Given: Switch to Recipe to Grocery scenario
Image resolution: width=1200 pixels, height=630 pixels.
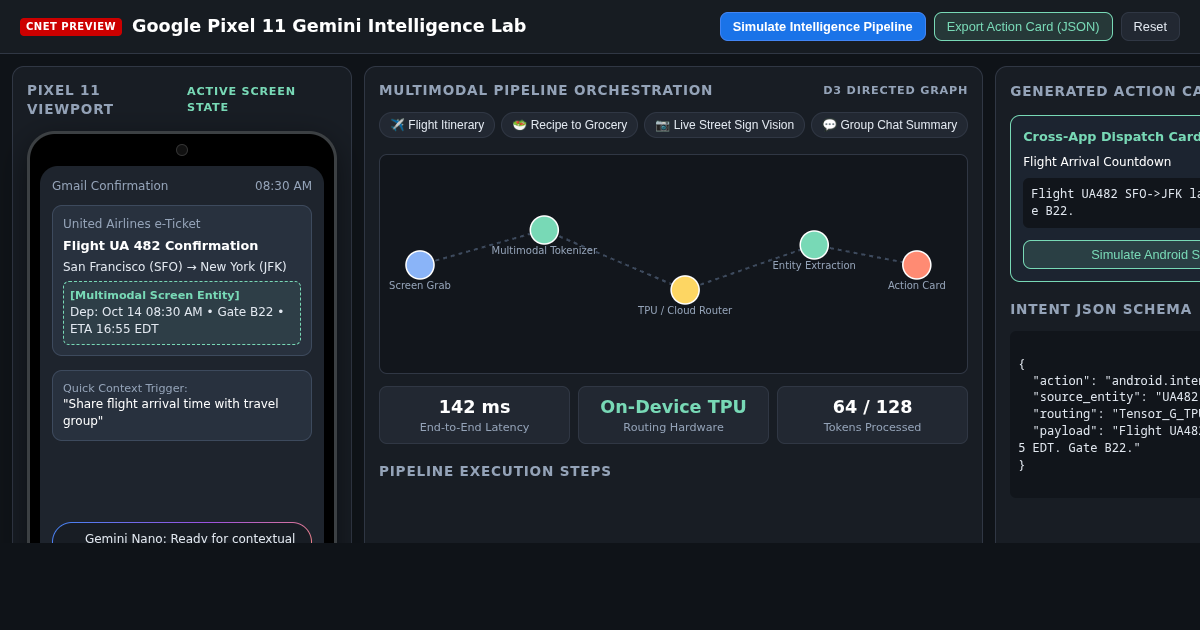Looking at the screenshot, I should pyautogui.click(x=569, y=125).
